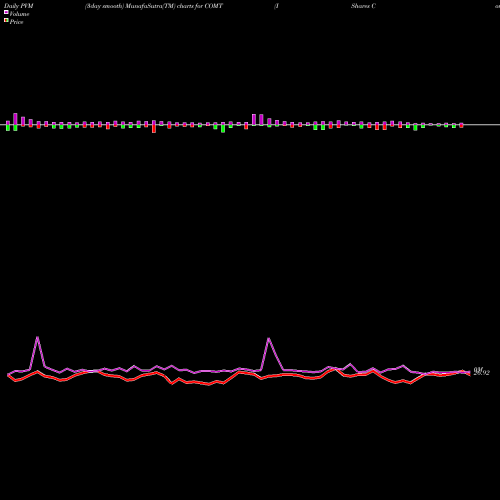Click the 'Shares C' text at top
Screen dimensions: 500x500
[x=363, y=6]
